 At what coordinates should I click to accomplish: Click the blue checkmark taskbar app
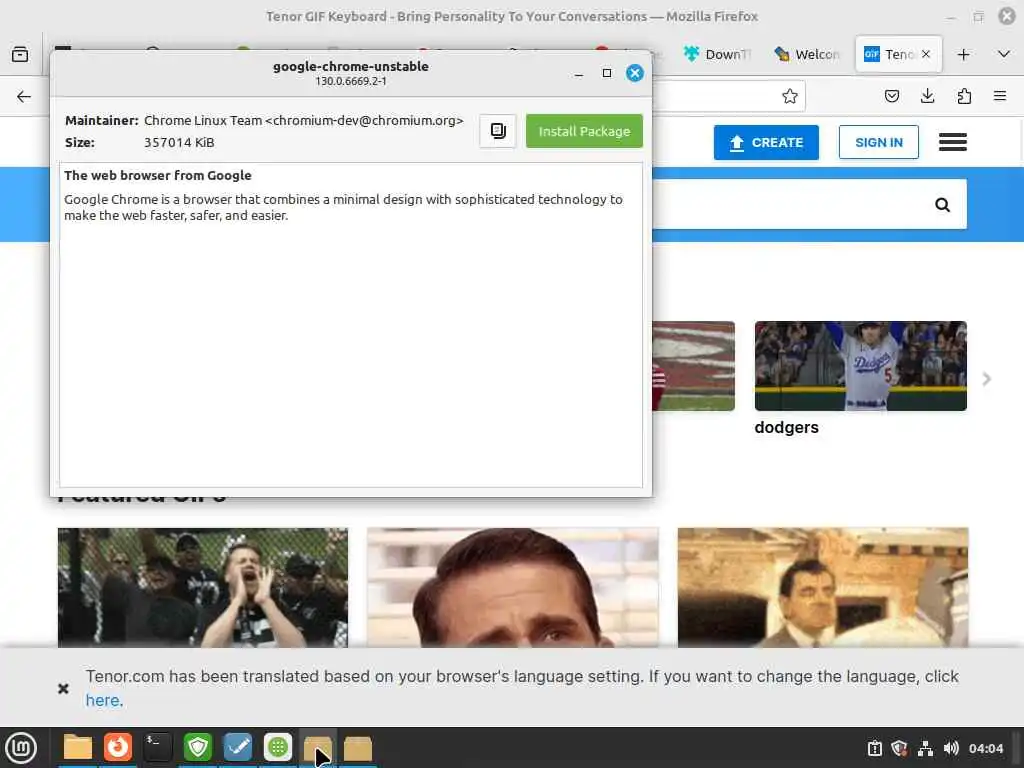pos(238,748)
